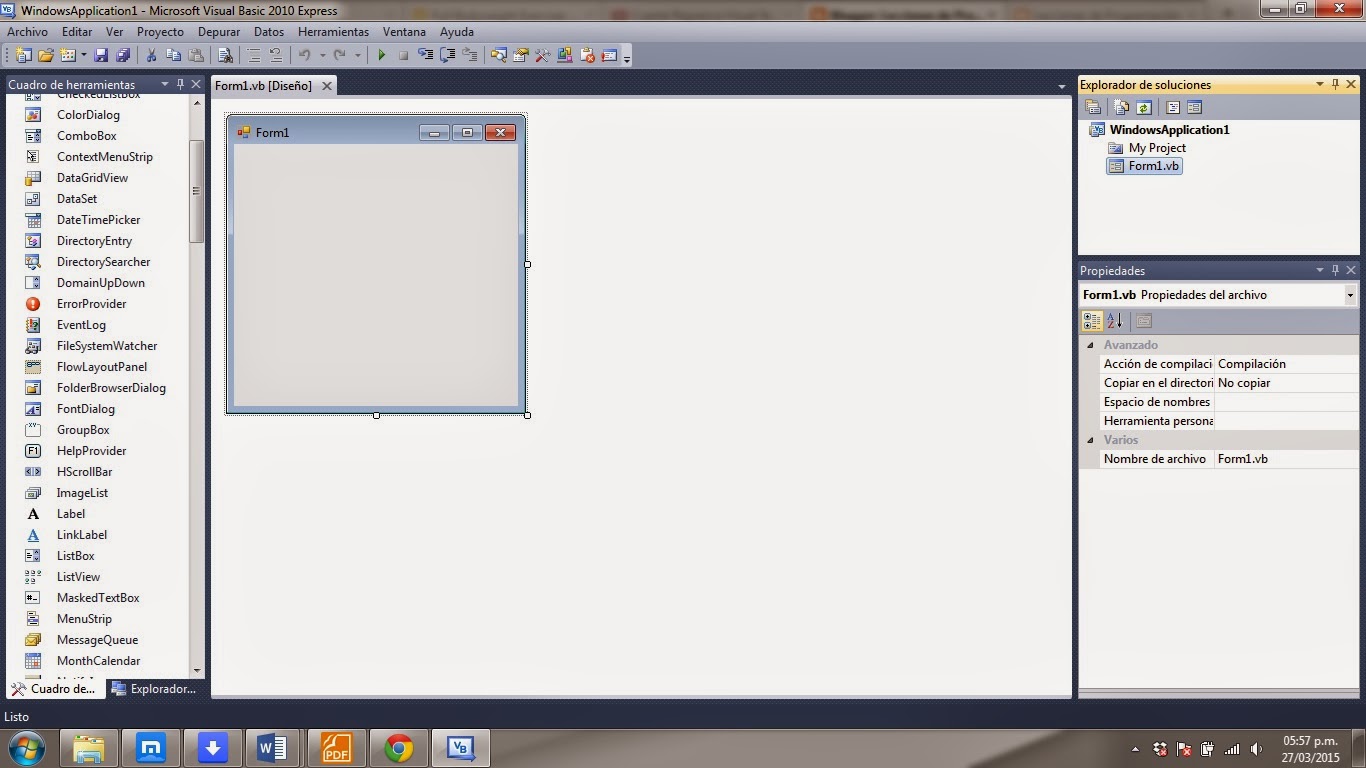The image size is (1366, 768).
Task: Collapse the Avanzado properties group
Action: coord(1090,344)
